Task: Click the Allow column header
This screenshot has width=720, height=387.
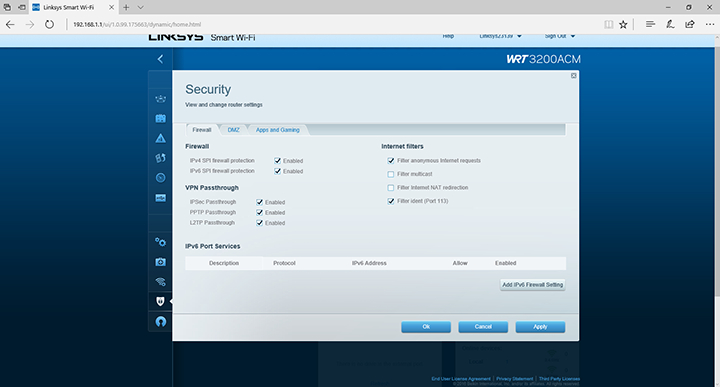Action: click(460, 263)
